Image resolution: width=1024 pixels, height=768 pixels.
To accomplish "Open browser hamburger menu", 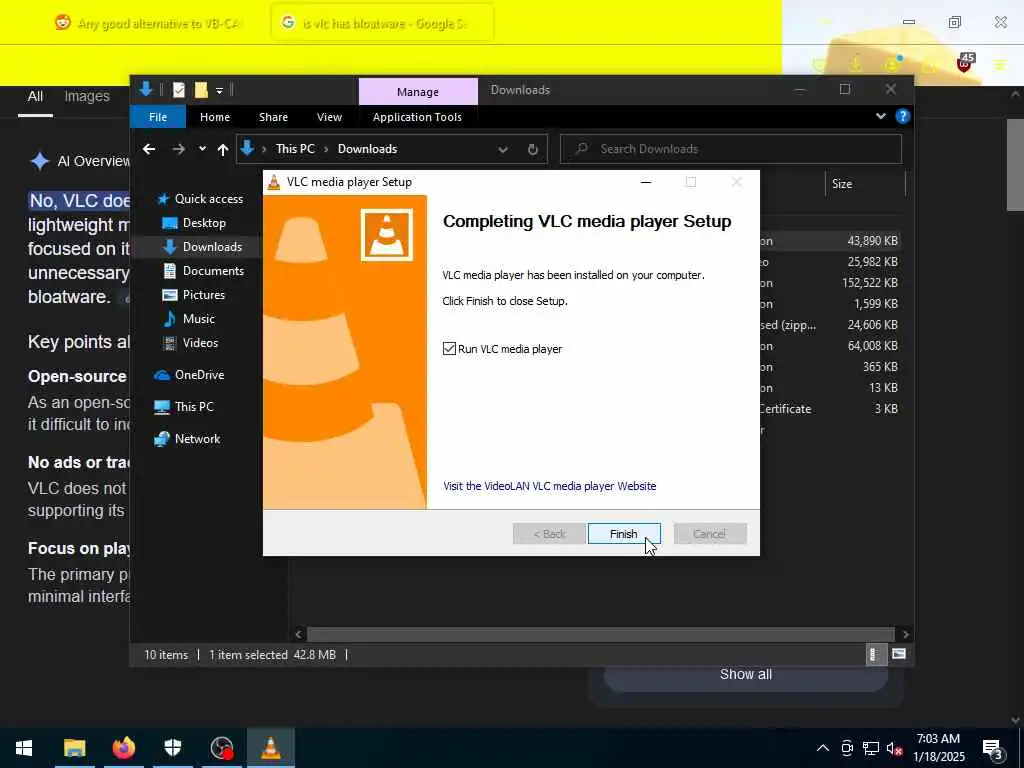I will pyautogui.click(x=1000, y=64).
